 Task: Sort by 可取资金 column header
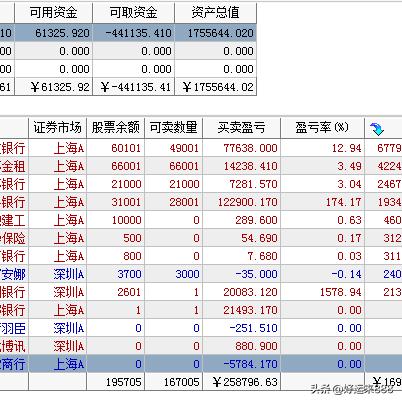tap(133, 13)
